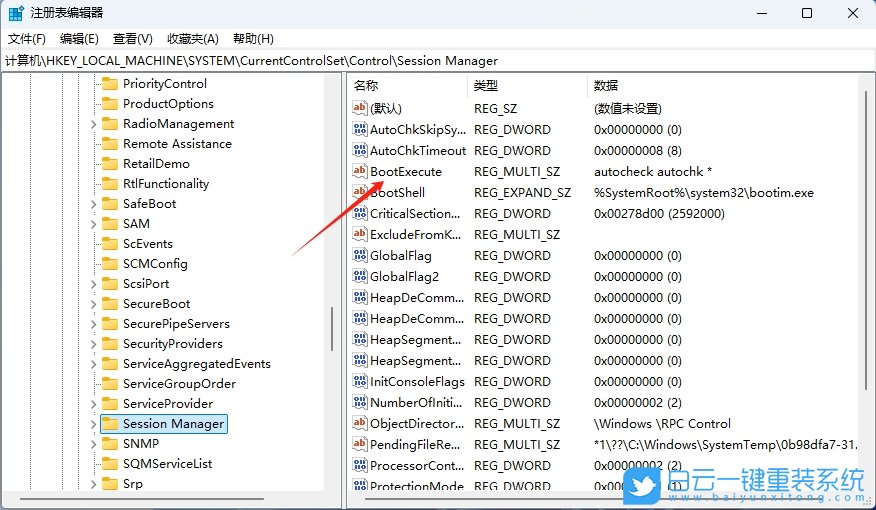Expand the RadioManagement key
Image resolution: width=876 pixels, height=510 pixels.
[x=93, y=124]
